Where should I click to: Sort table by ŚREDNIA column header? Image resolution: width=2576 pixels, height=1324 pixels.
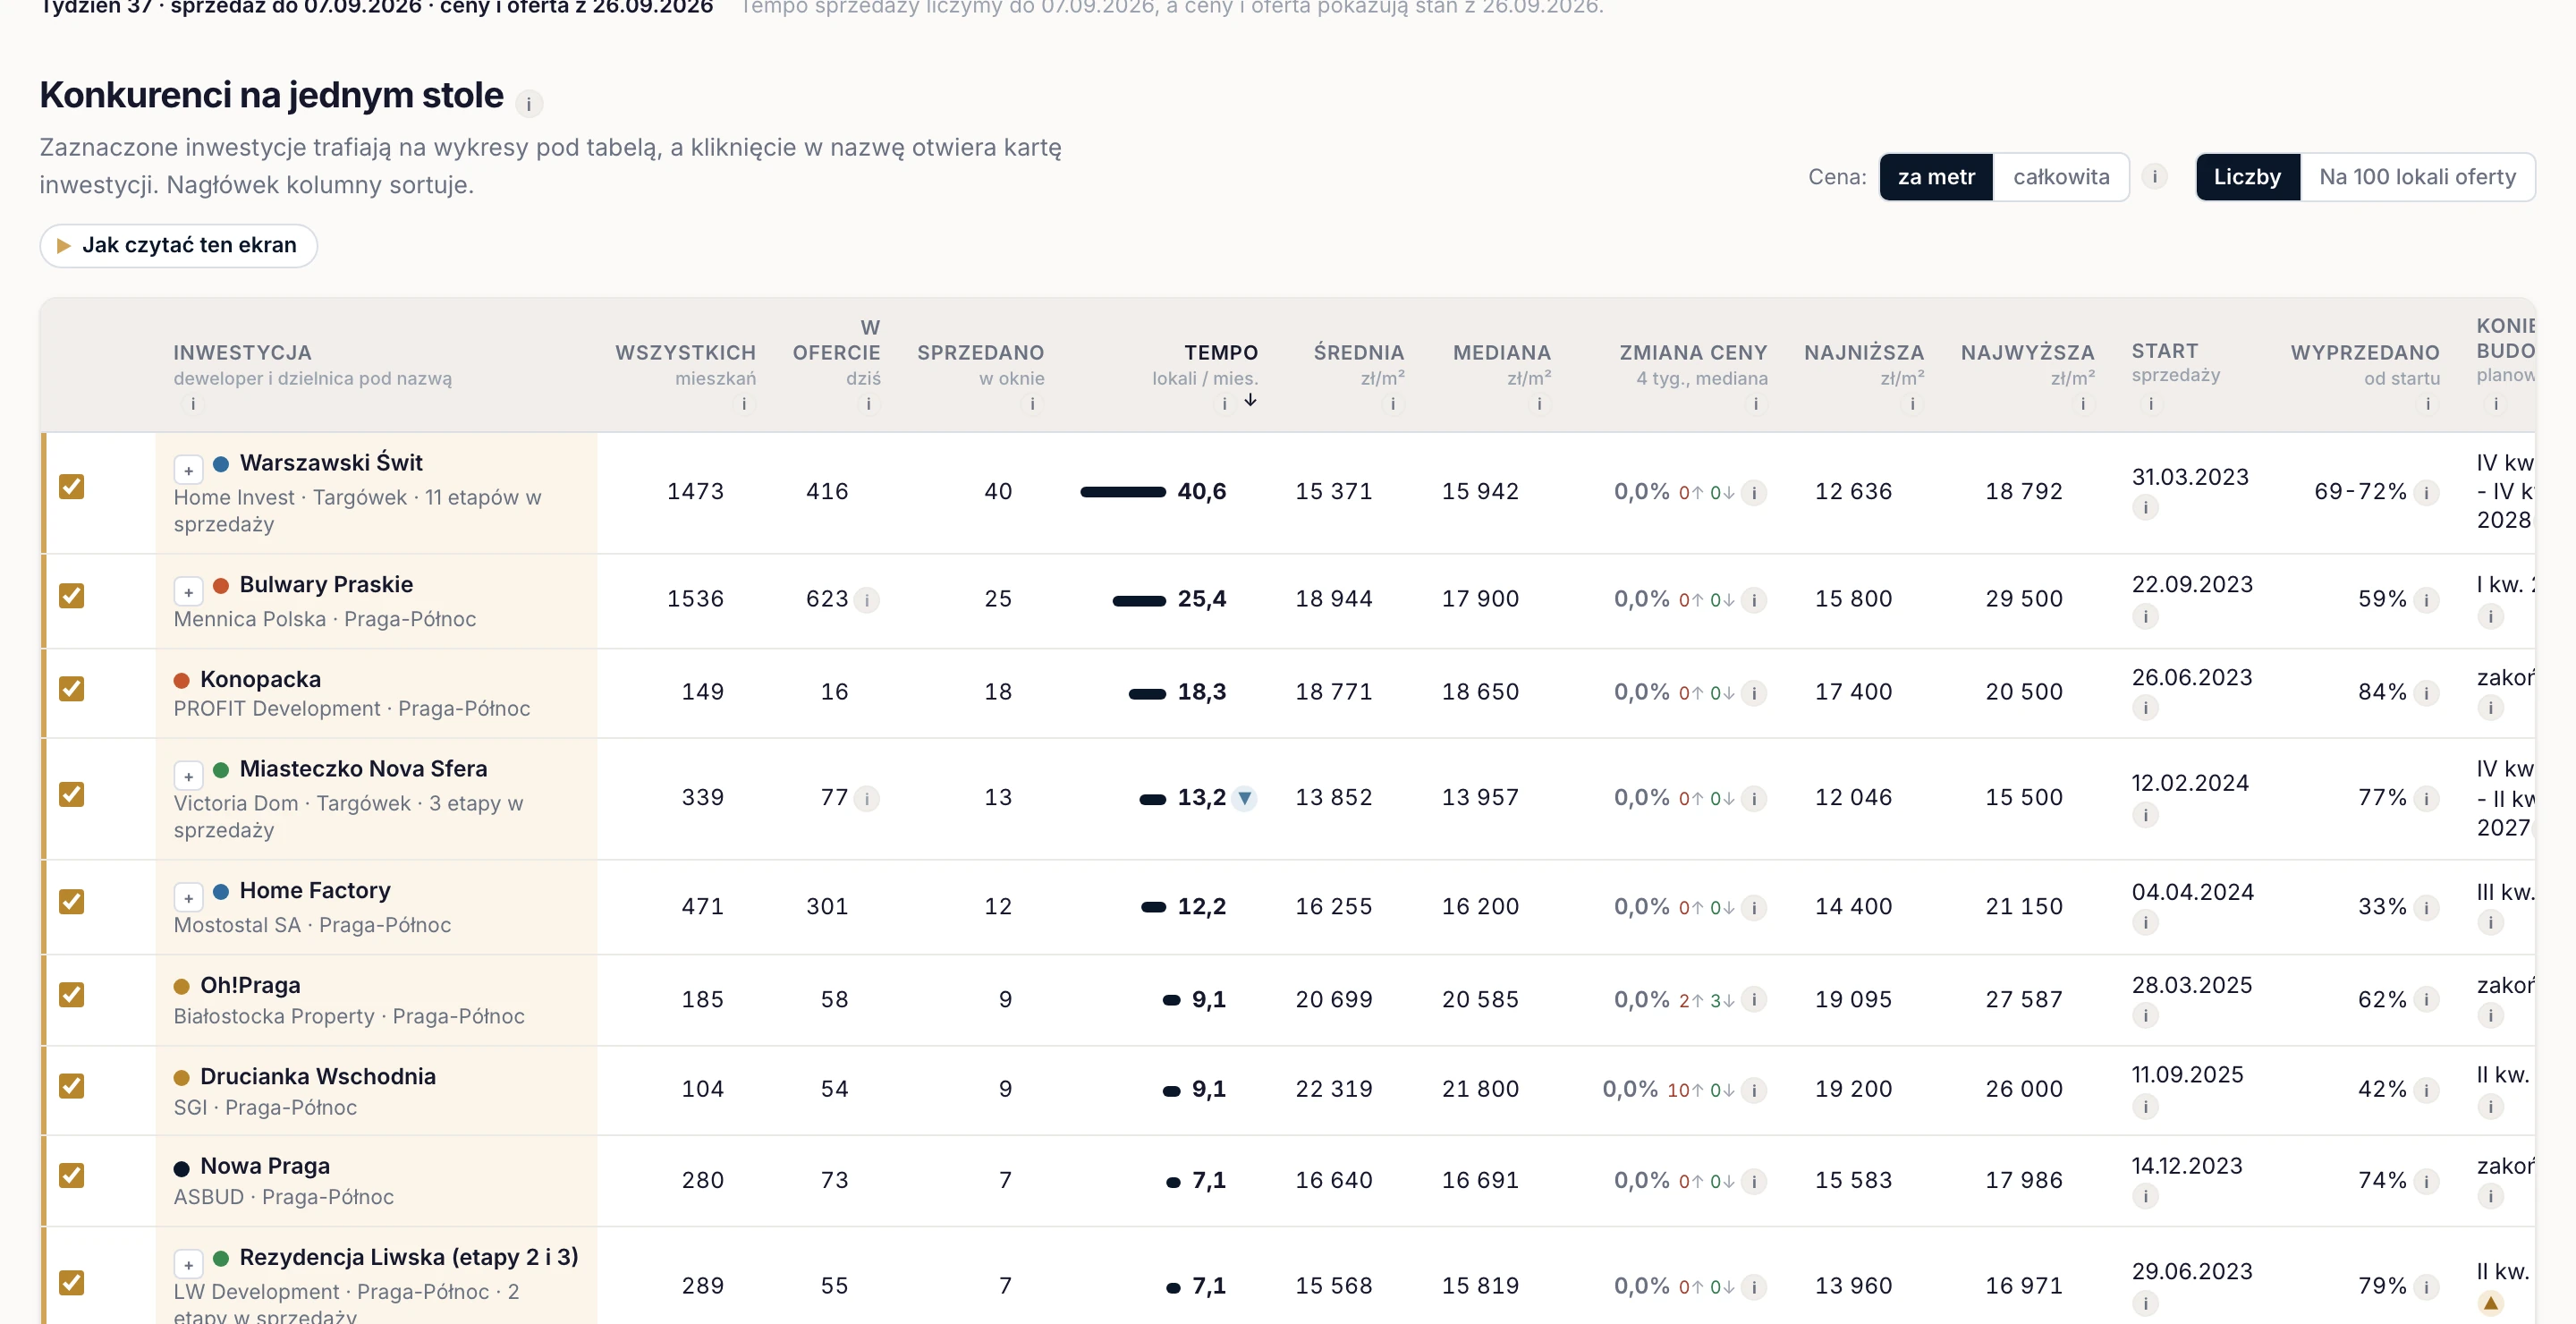click(x=1358, y=352)
